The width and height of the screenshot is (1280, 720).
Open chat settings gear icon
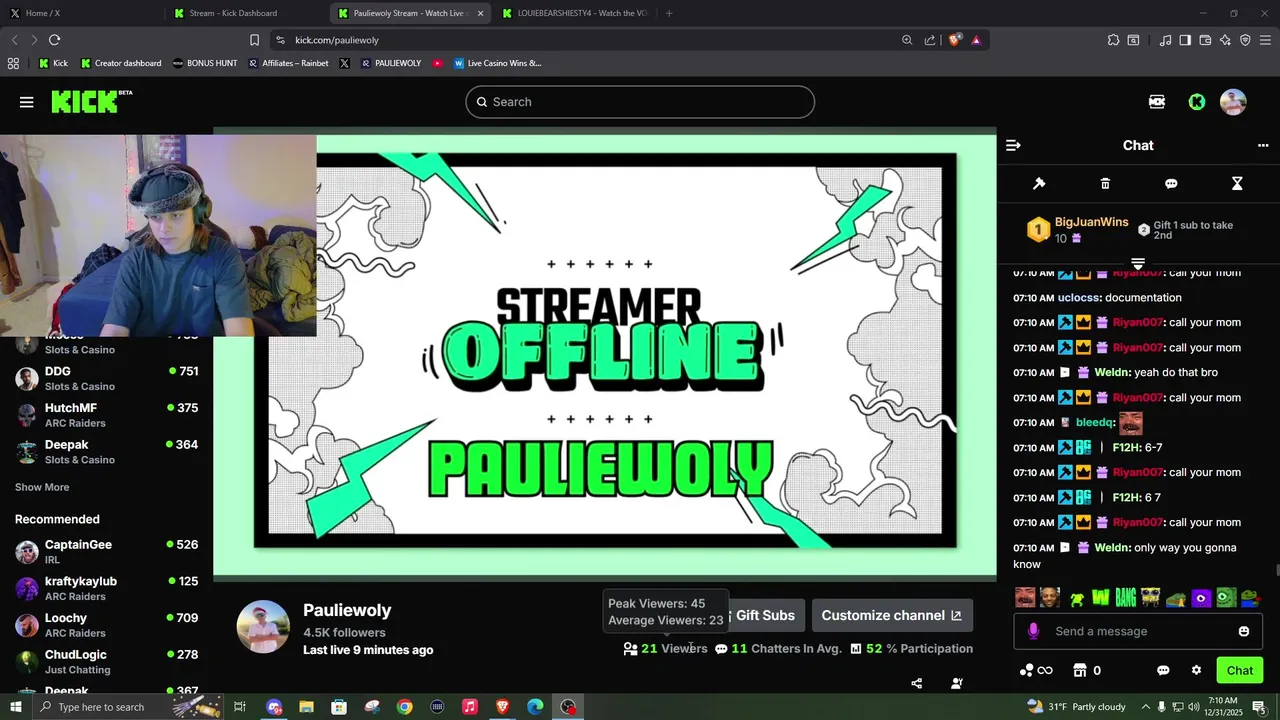[1196, 670]
